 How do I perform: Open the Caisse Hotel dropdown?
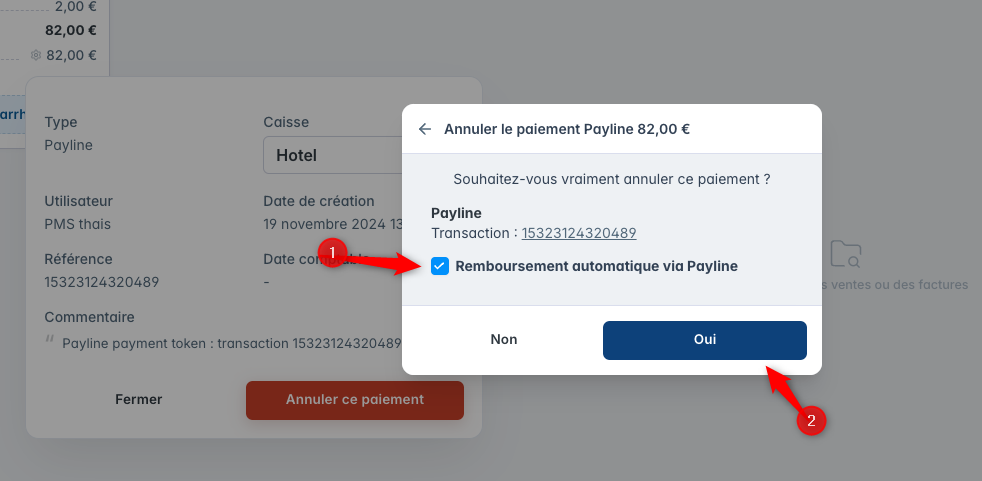[x=332, y=155]
